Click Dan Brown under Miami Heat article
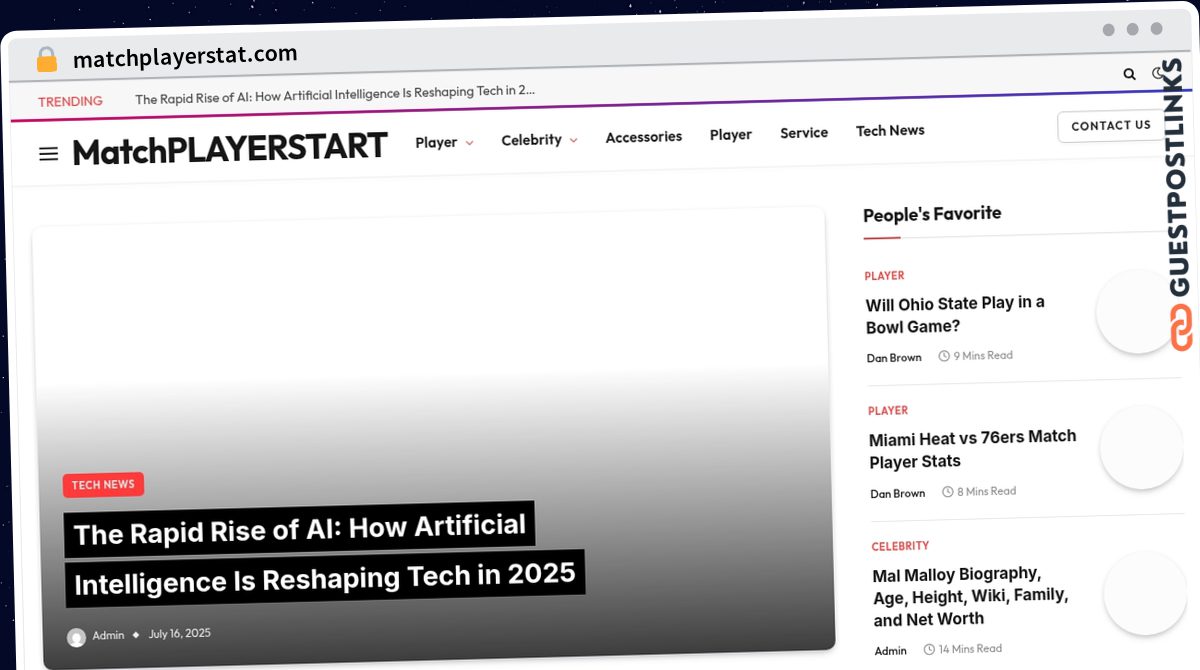1200x670 pixels. pyautogui.click(x=898, y=493)
